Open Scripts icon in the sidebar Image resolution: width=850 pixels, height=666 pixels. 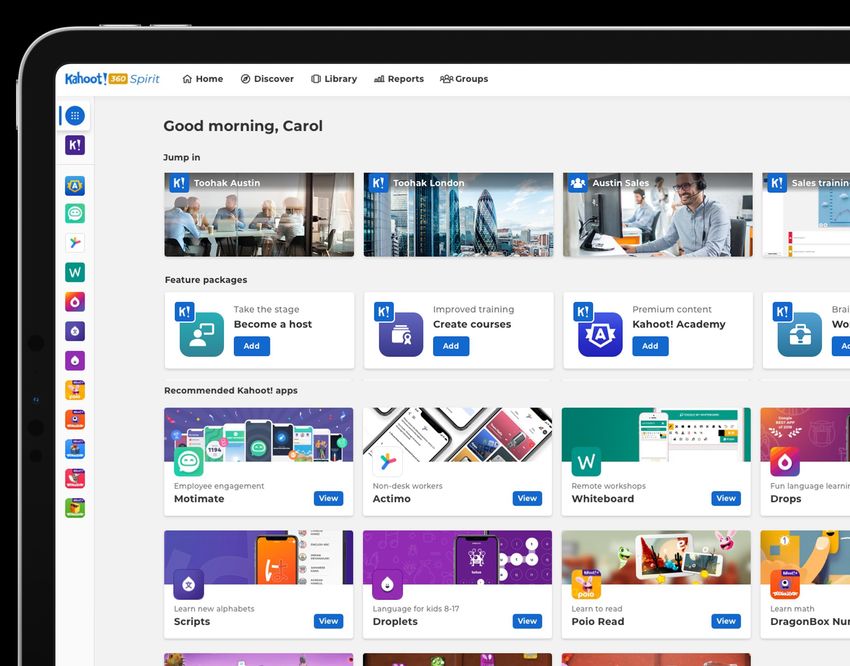pyautogui.click(x=75, y=331)
